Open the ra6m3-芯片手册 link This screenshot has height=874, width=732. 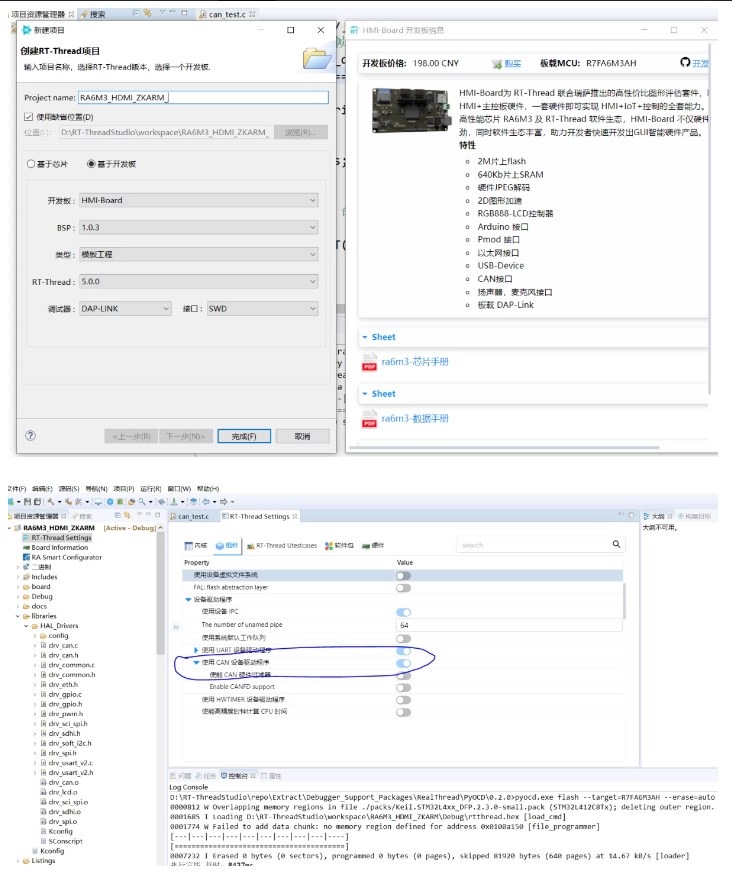415,362
